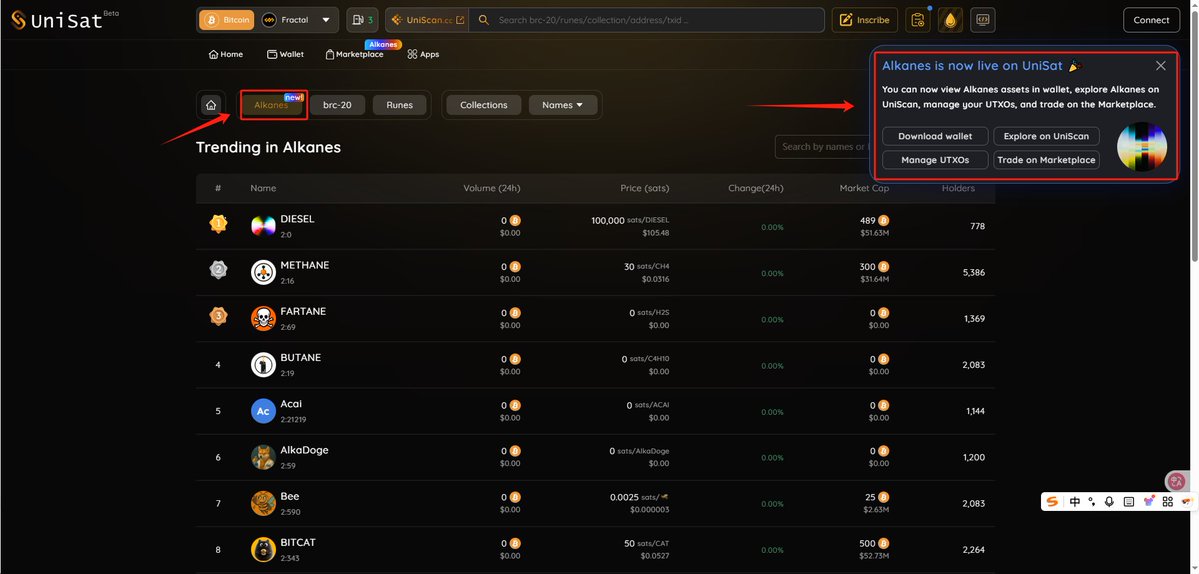Expand the network selector dropdown arrow

[x=327, y=20]
